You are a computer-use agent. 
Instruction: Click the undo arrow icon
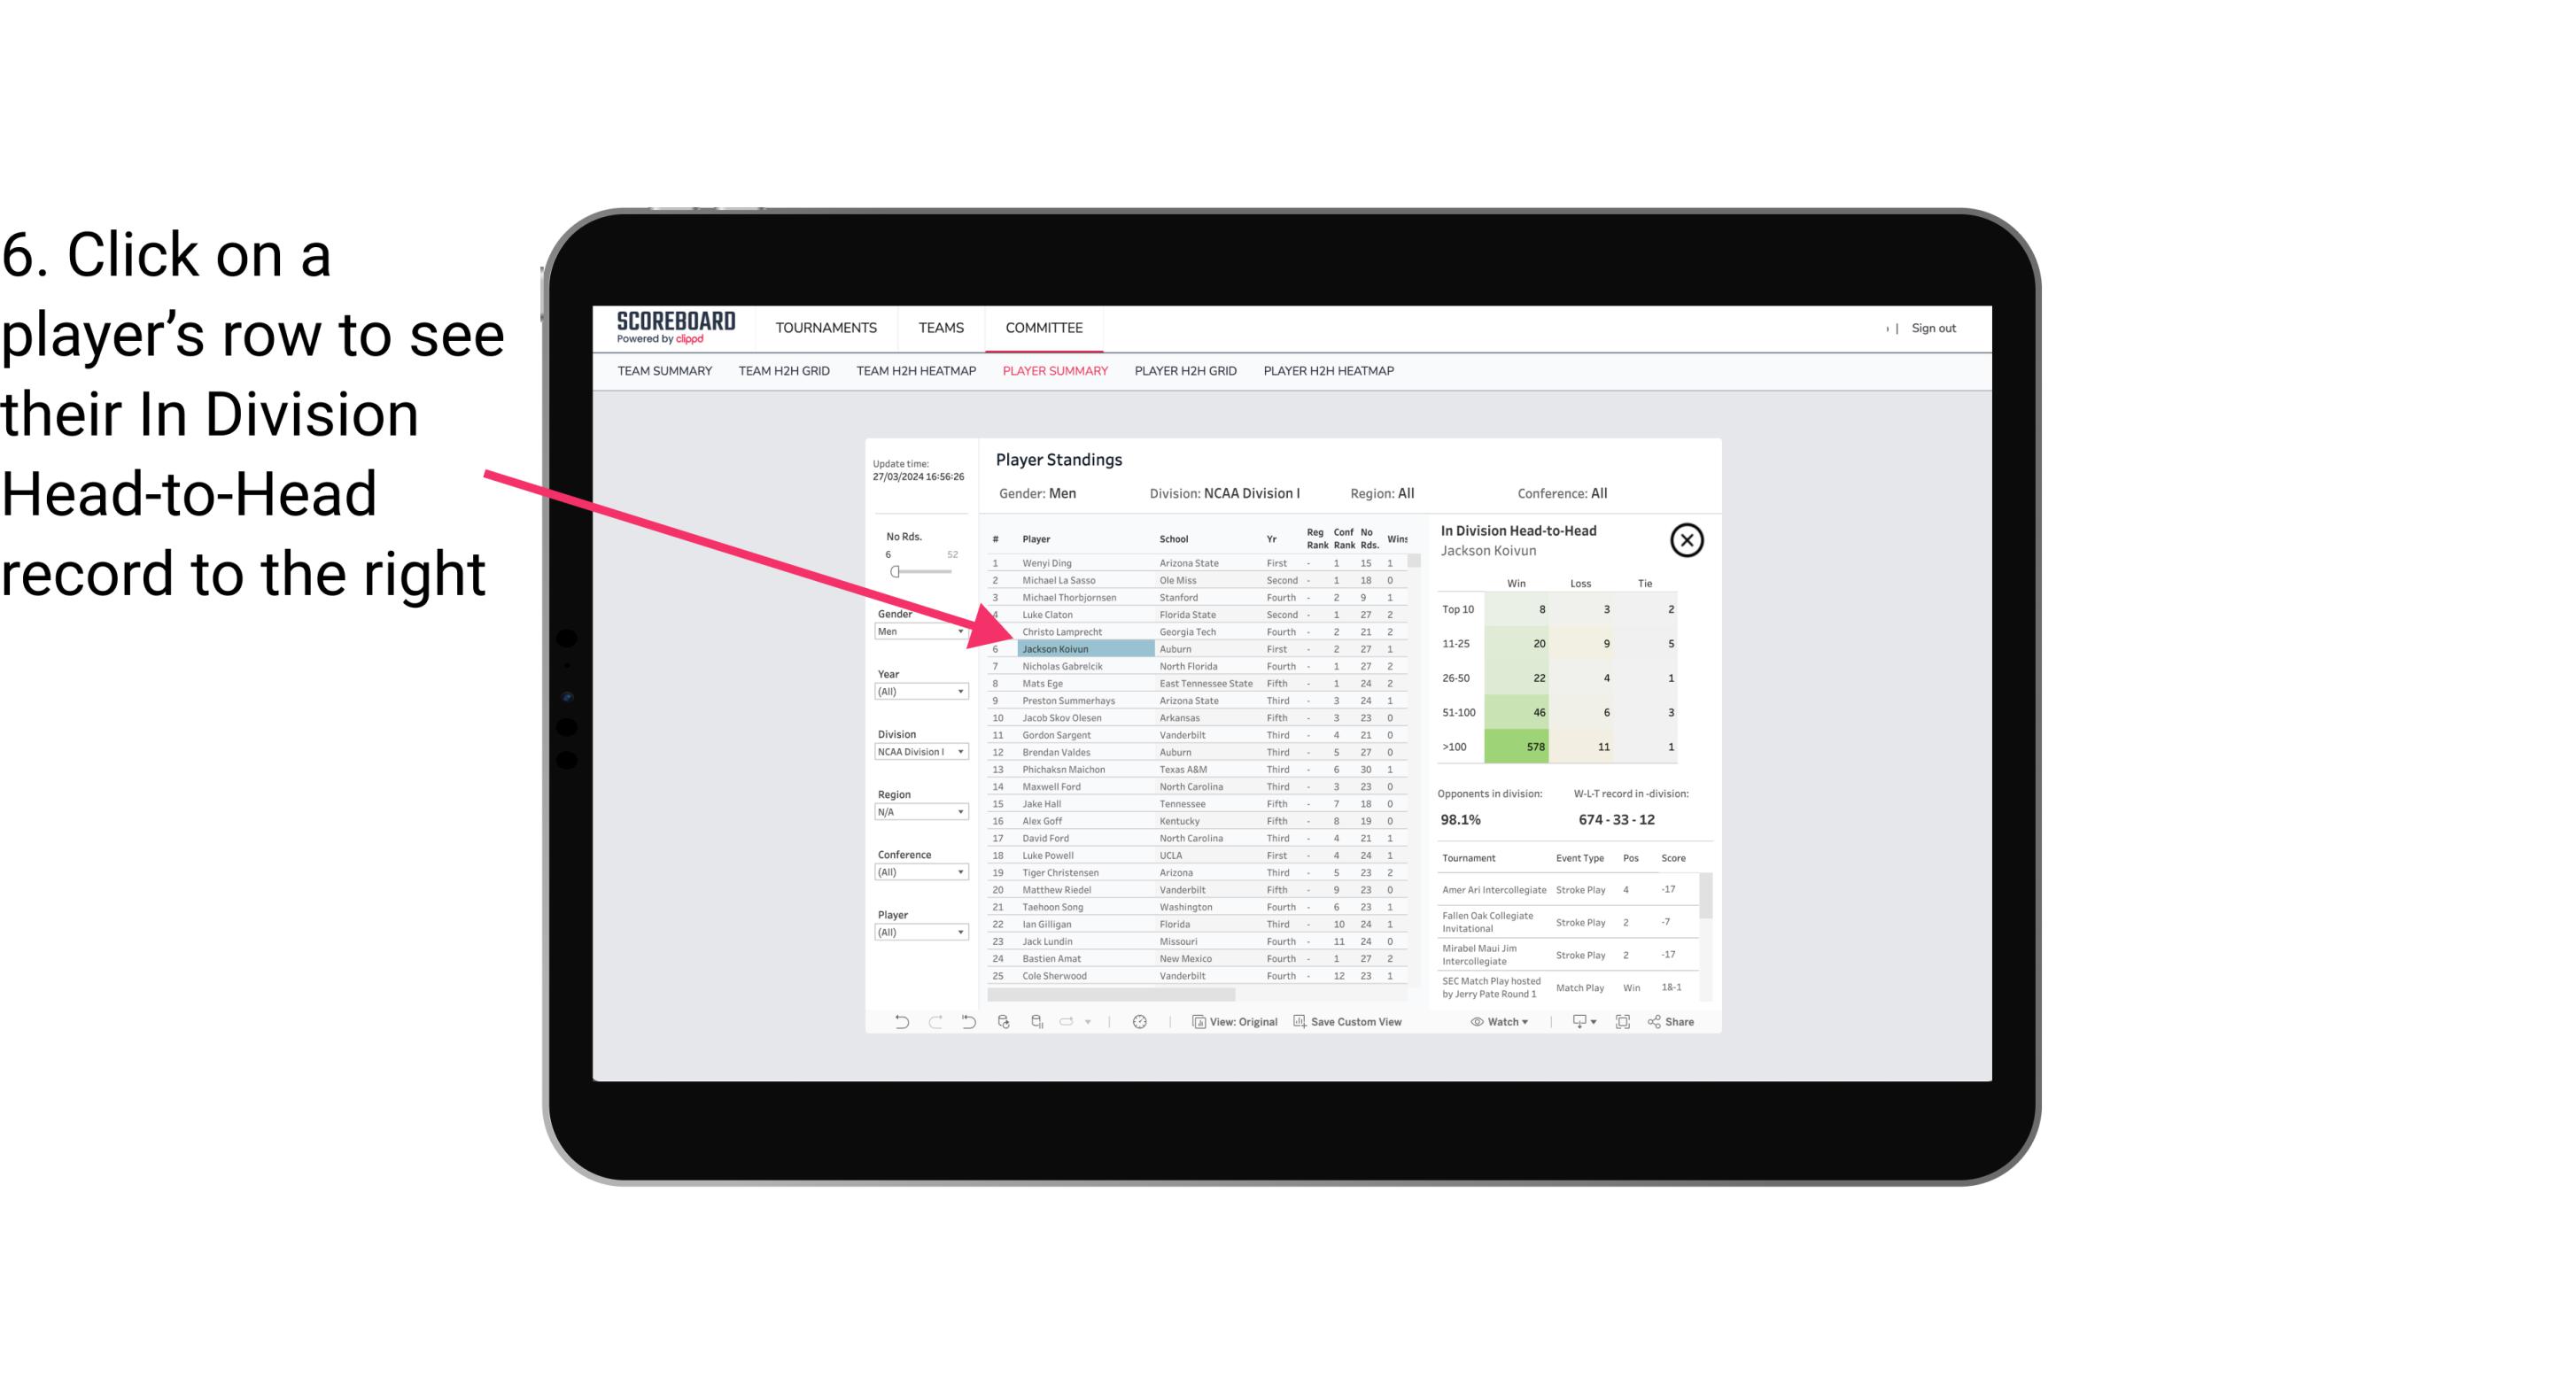click(x=898, y=1022)
